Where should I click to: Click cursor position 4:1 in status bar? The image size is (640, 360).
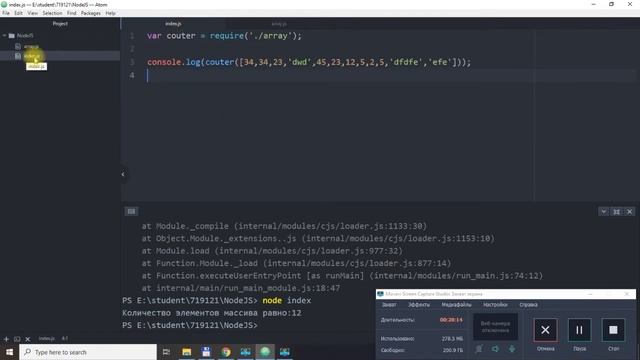[x=65, y=338]
